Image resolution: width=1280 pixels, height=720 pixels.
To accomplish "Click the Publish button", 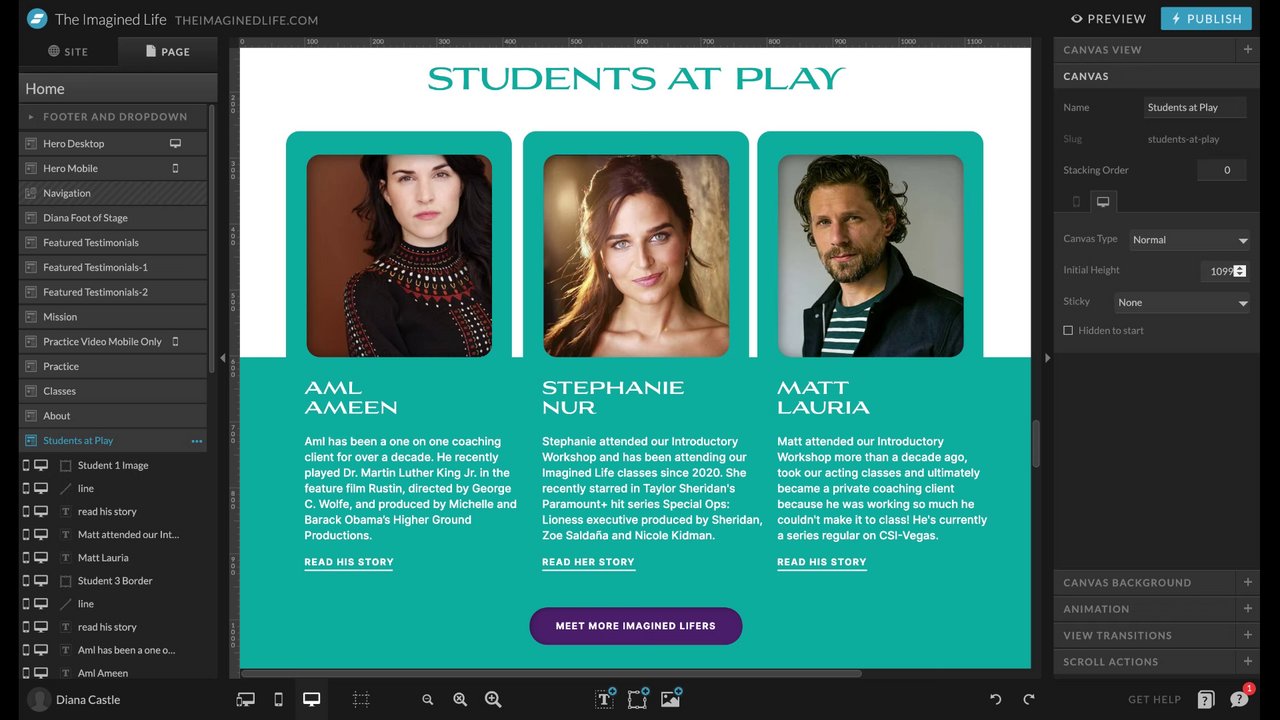I will coord(1206,18).
